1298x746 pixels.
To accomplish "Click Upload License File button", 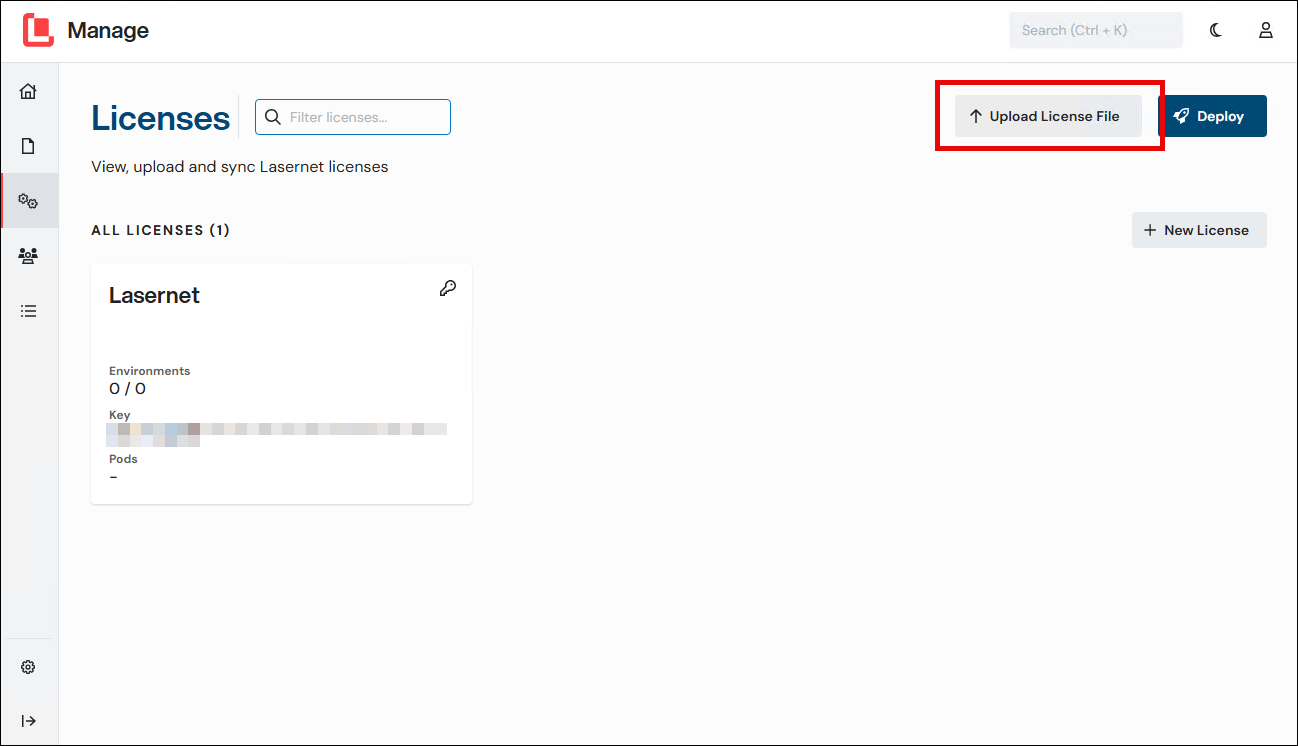I will (1048, 116).
